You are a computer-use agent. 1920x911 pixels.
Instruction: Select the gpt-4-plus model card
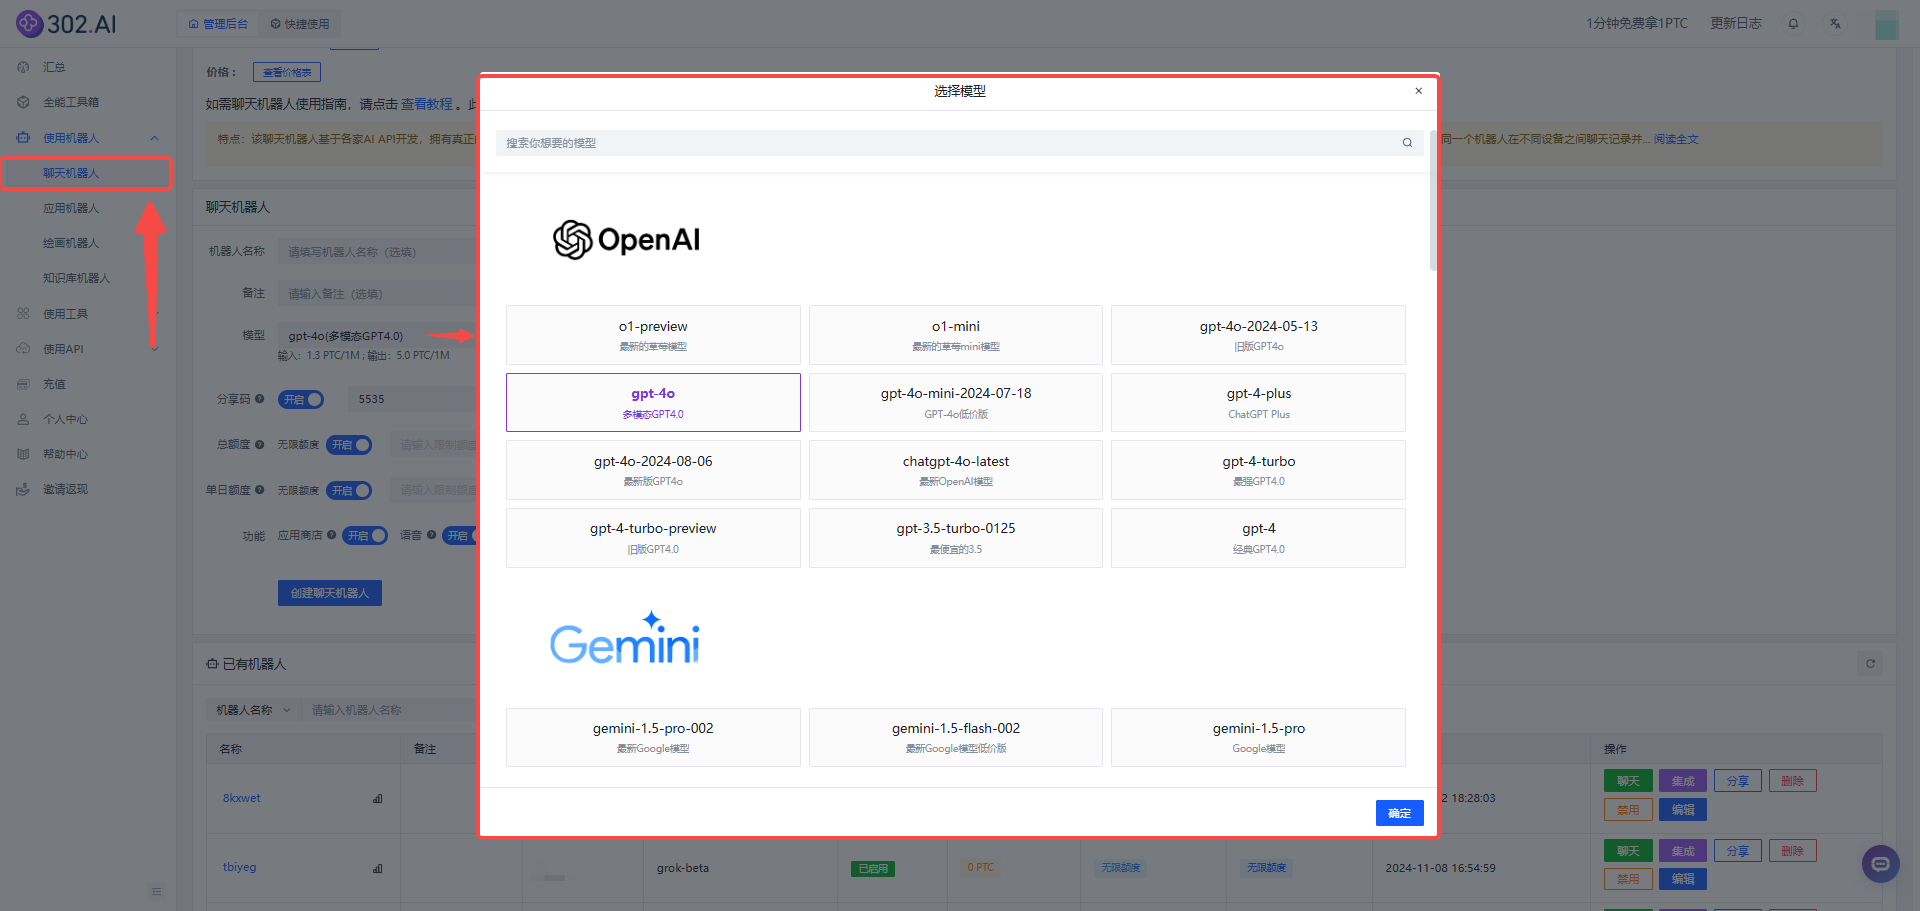click(x=1258, y=402)
